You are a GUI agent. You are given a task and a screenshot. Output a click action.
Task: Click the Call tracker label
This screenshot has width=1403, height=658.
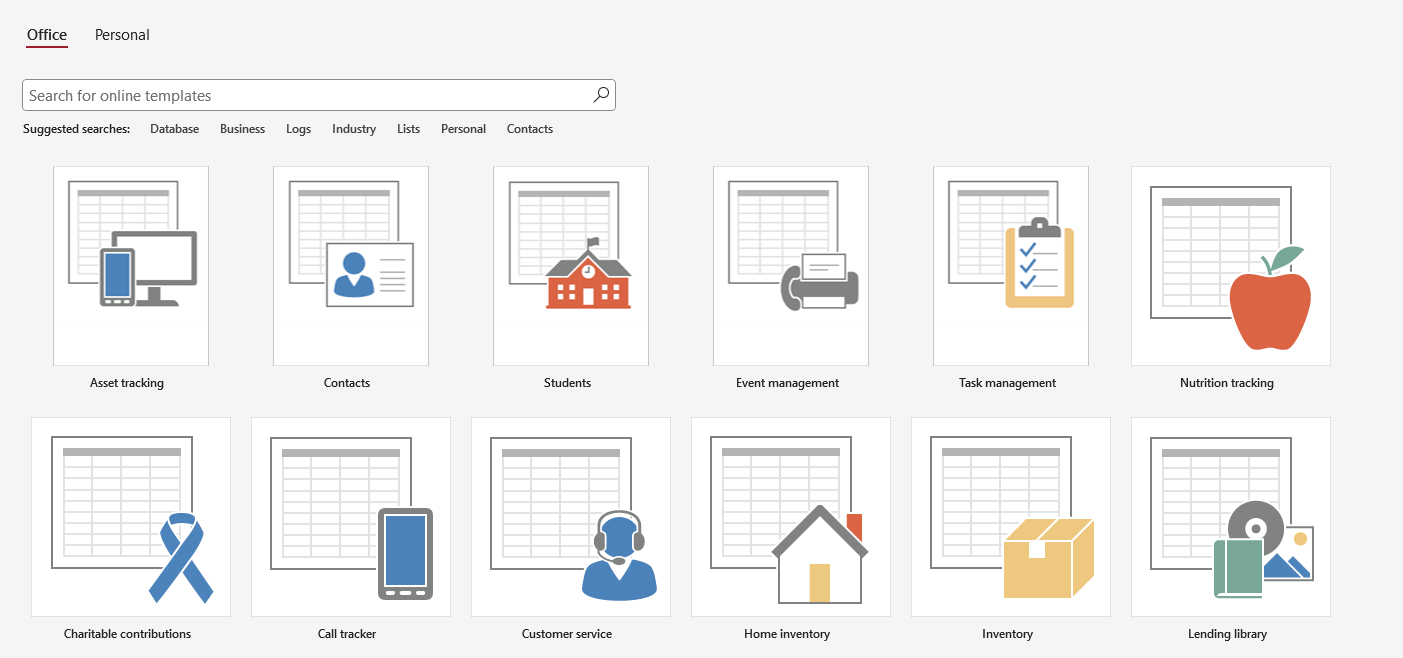[x=347, y=634]
